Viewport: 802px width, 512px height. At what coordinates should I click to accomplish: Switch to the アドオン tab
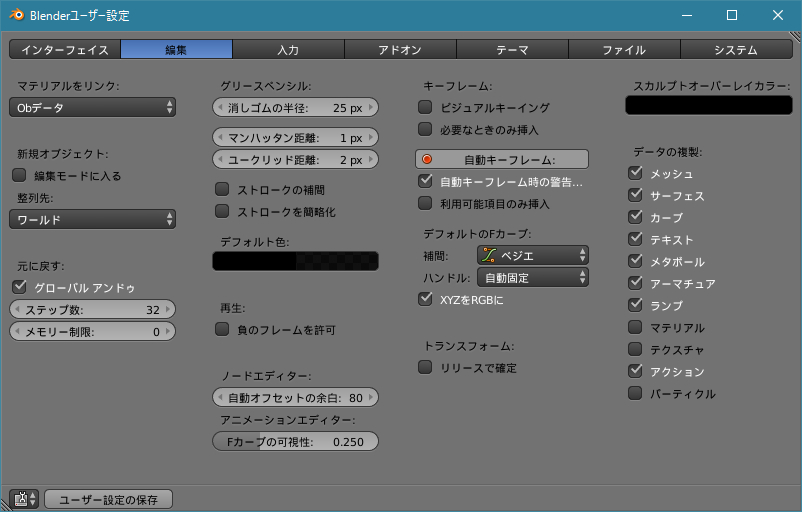pyautogui.click(x=400, y=49)
